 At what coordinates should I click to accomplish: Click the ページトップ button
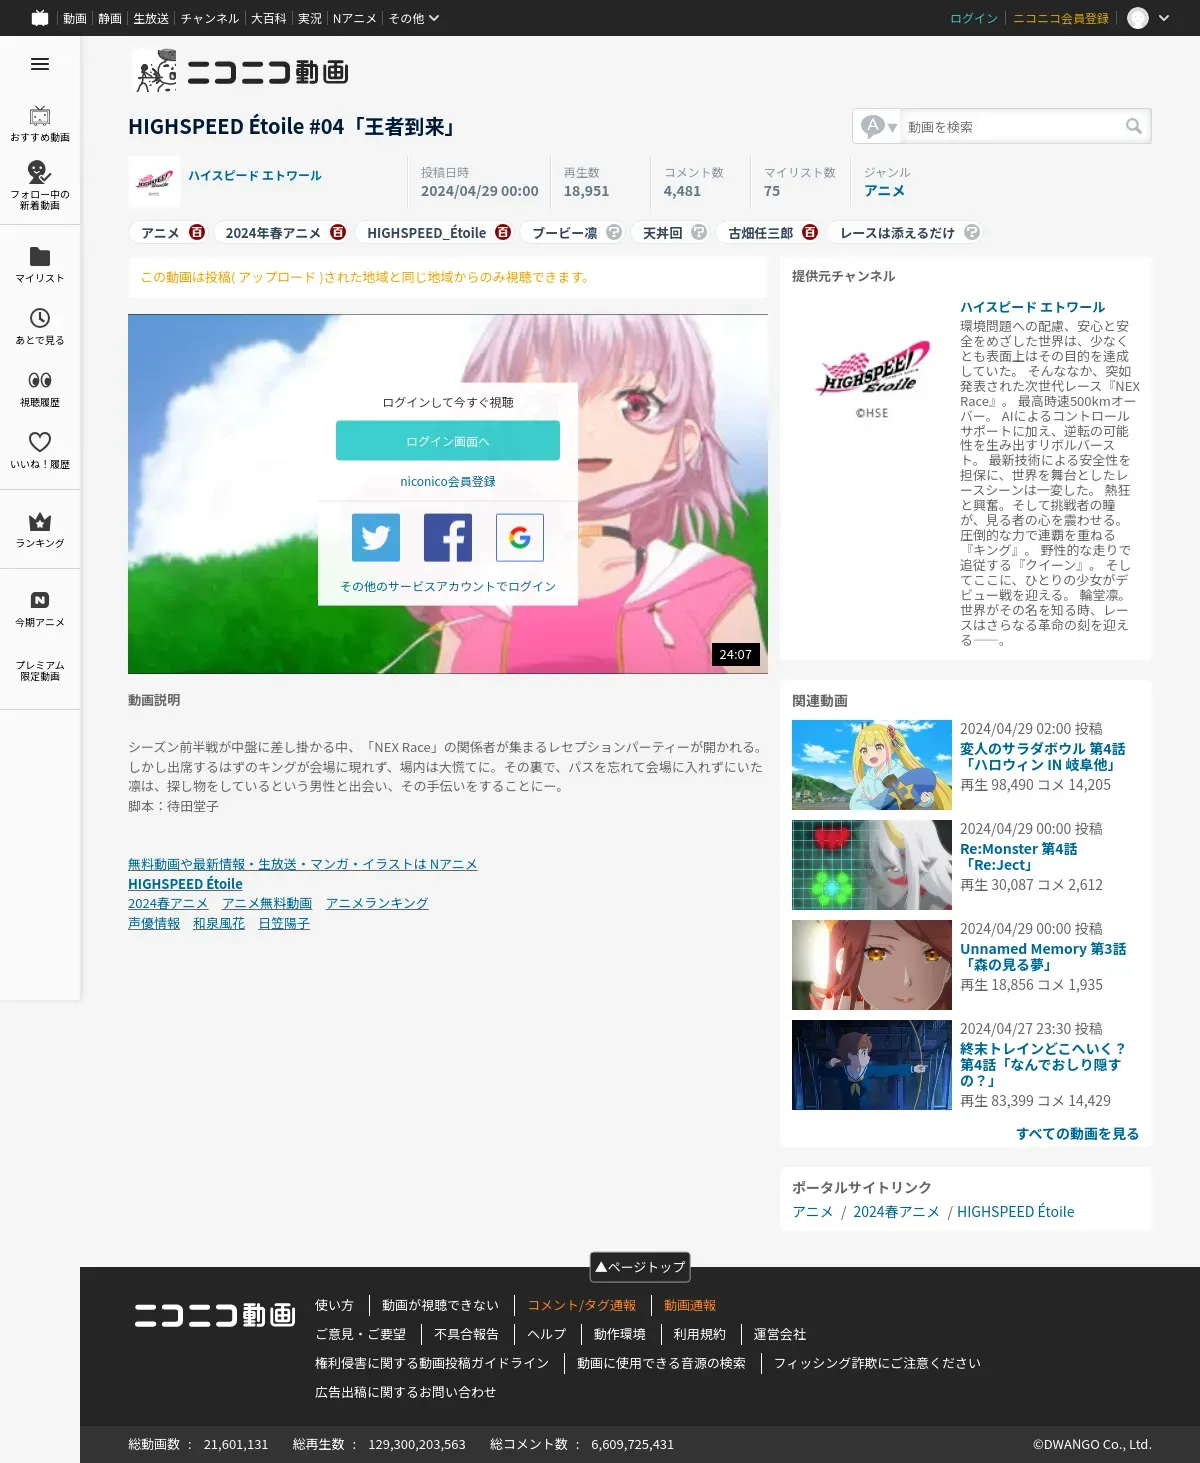tap(640, 1267)
